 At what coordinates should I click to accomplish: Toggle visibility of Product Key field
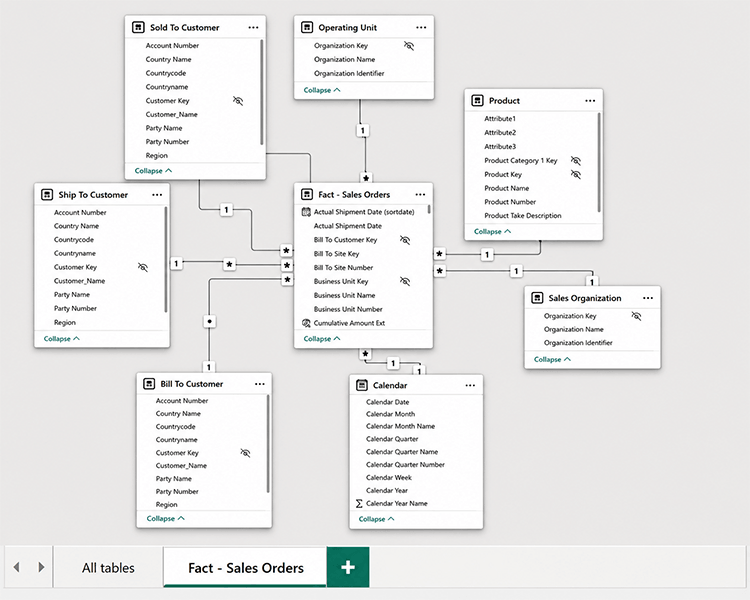[x=576, y=174]
